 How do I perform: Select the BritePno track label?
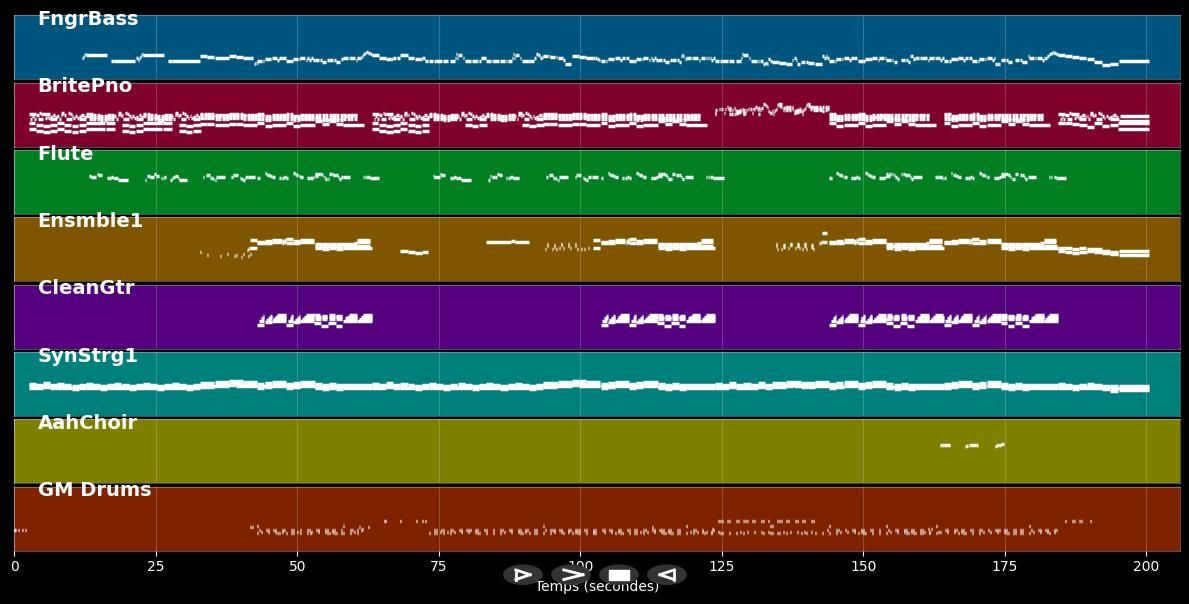[85, 86]
